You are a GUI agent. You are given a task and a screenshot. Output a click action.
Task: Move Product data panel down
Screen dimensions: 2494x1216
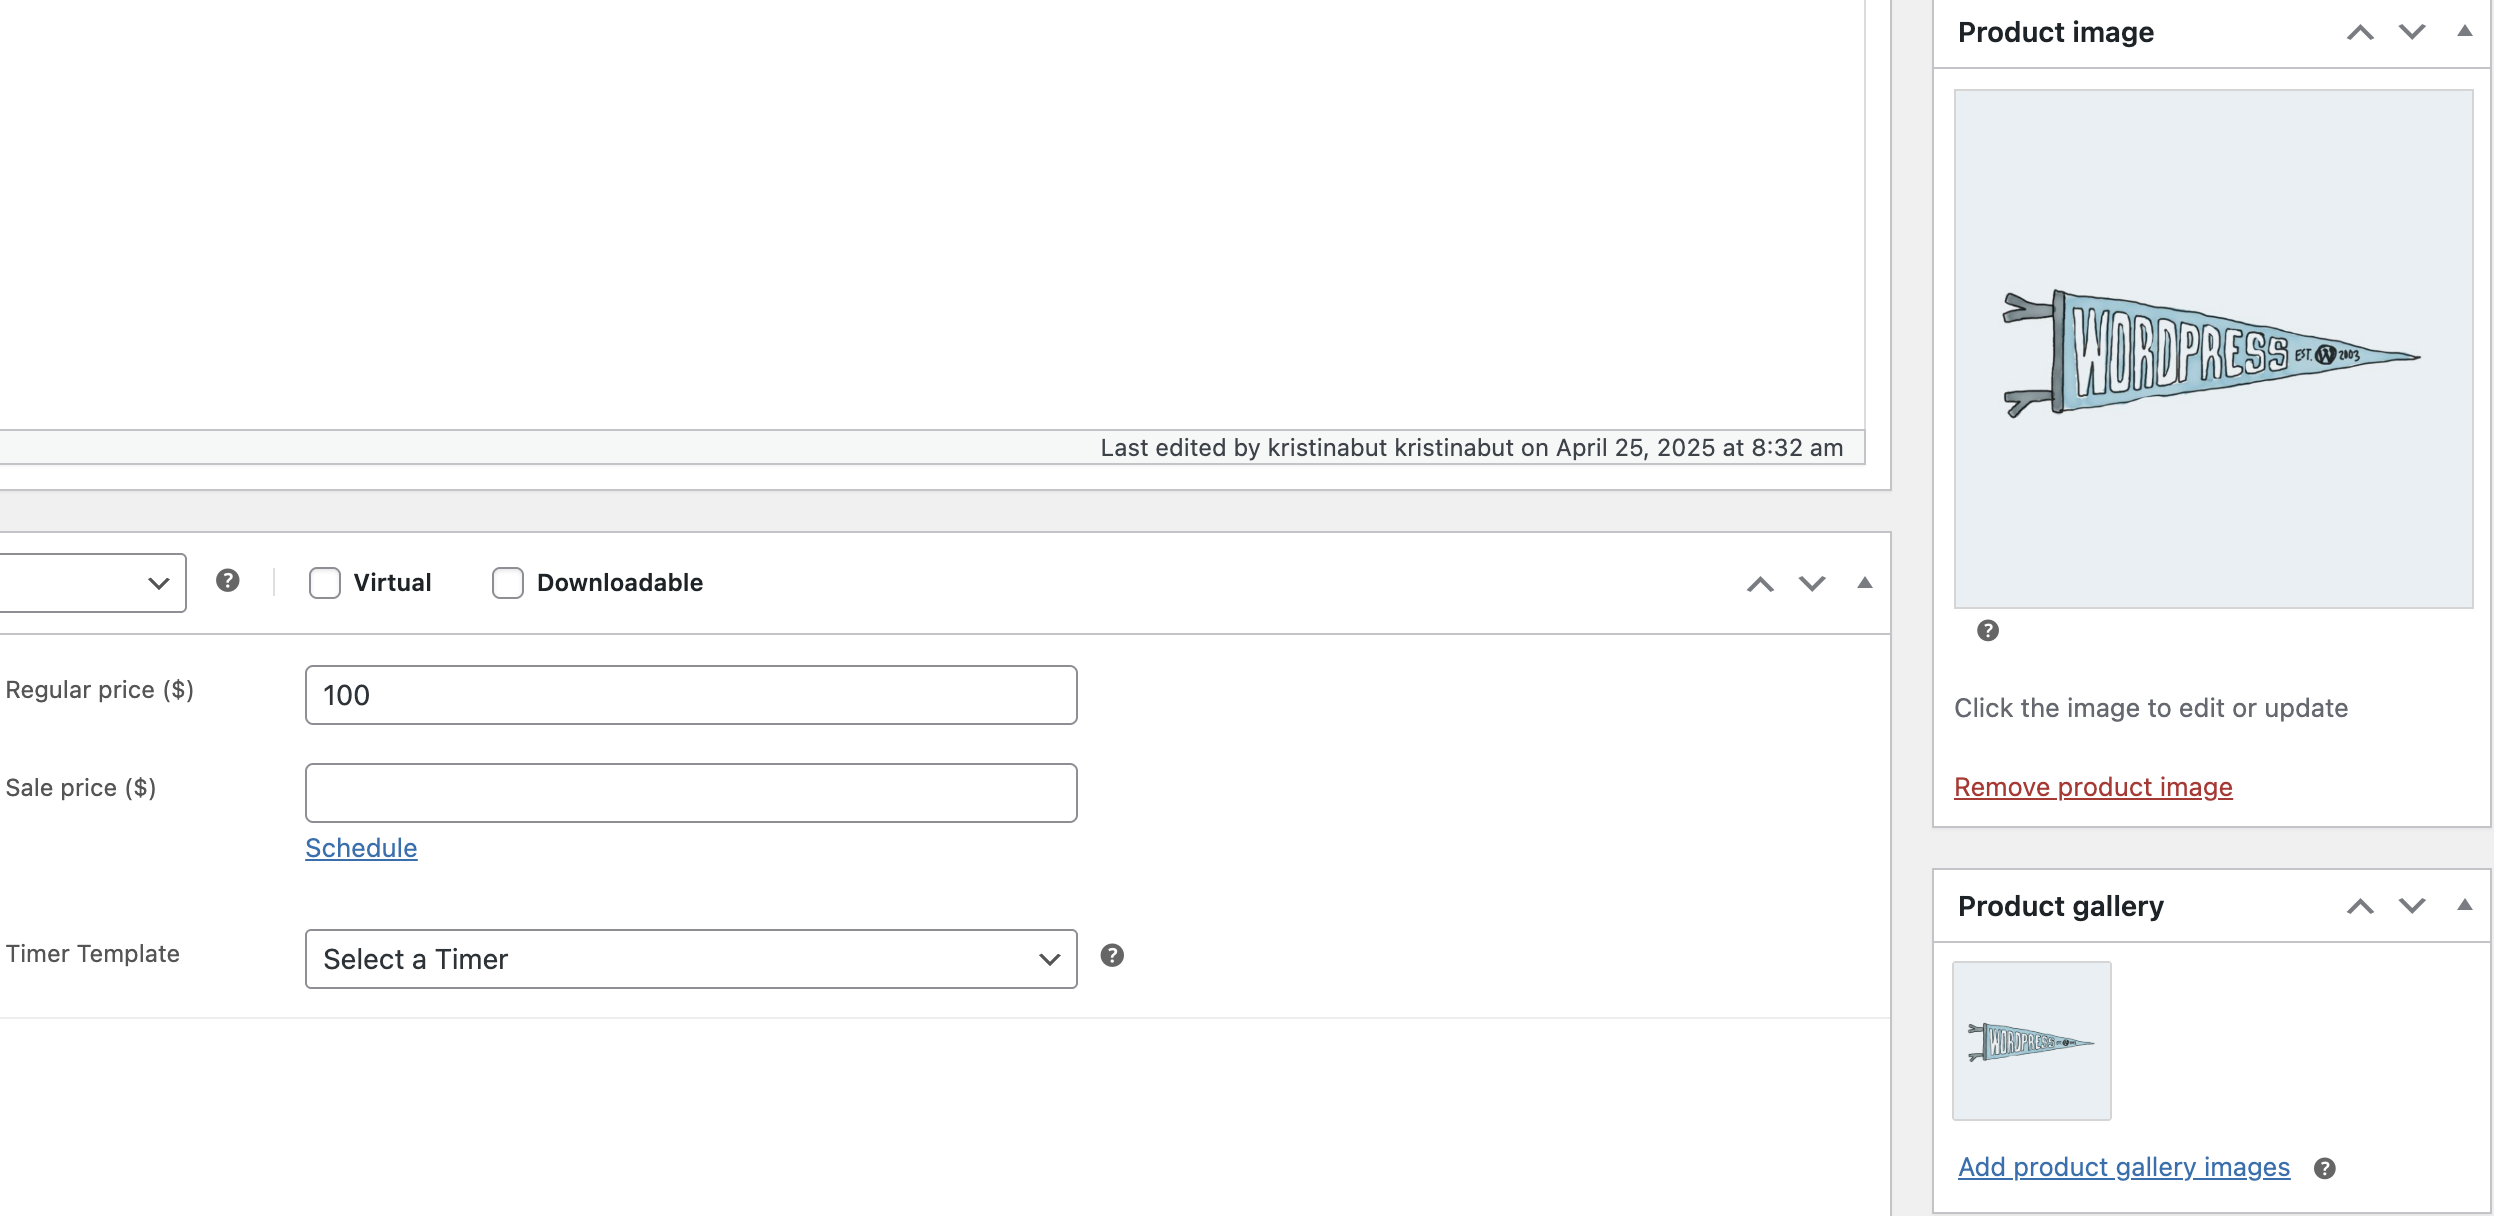tap(1812, 584)
